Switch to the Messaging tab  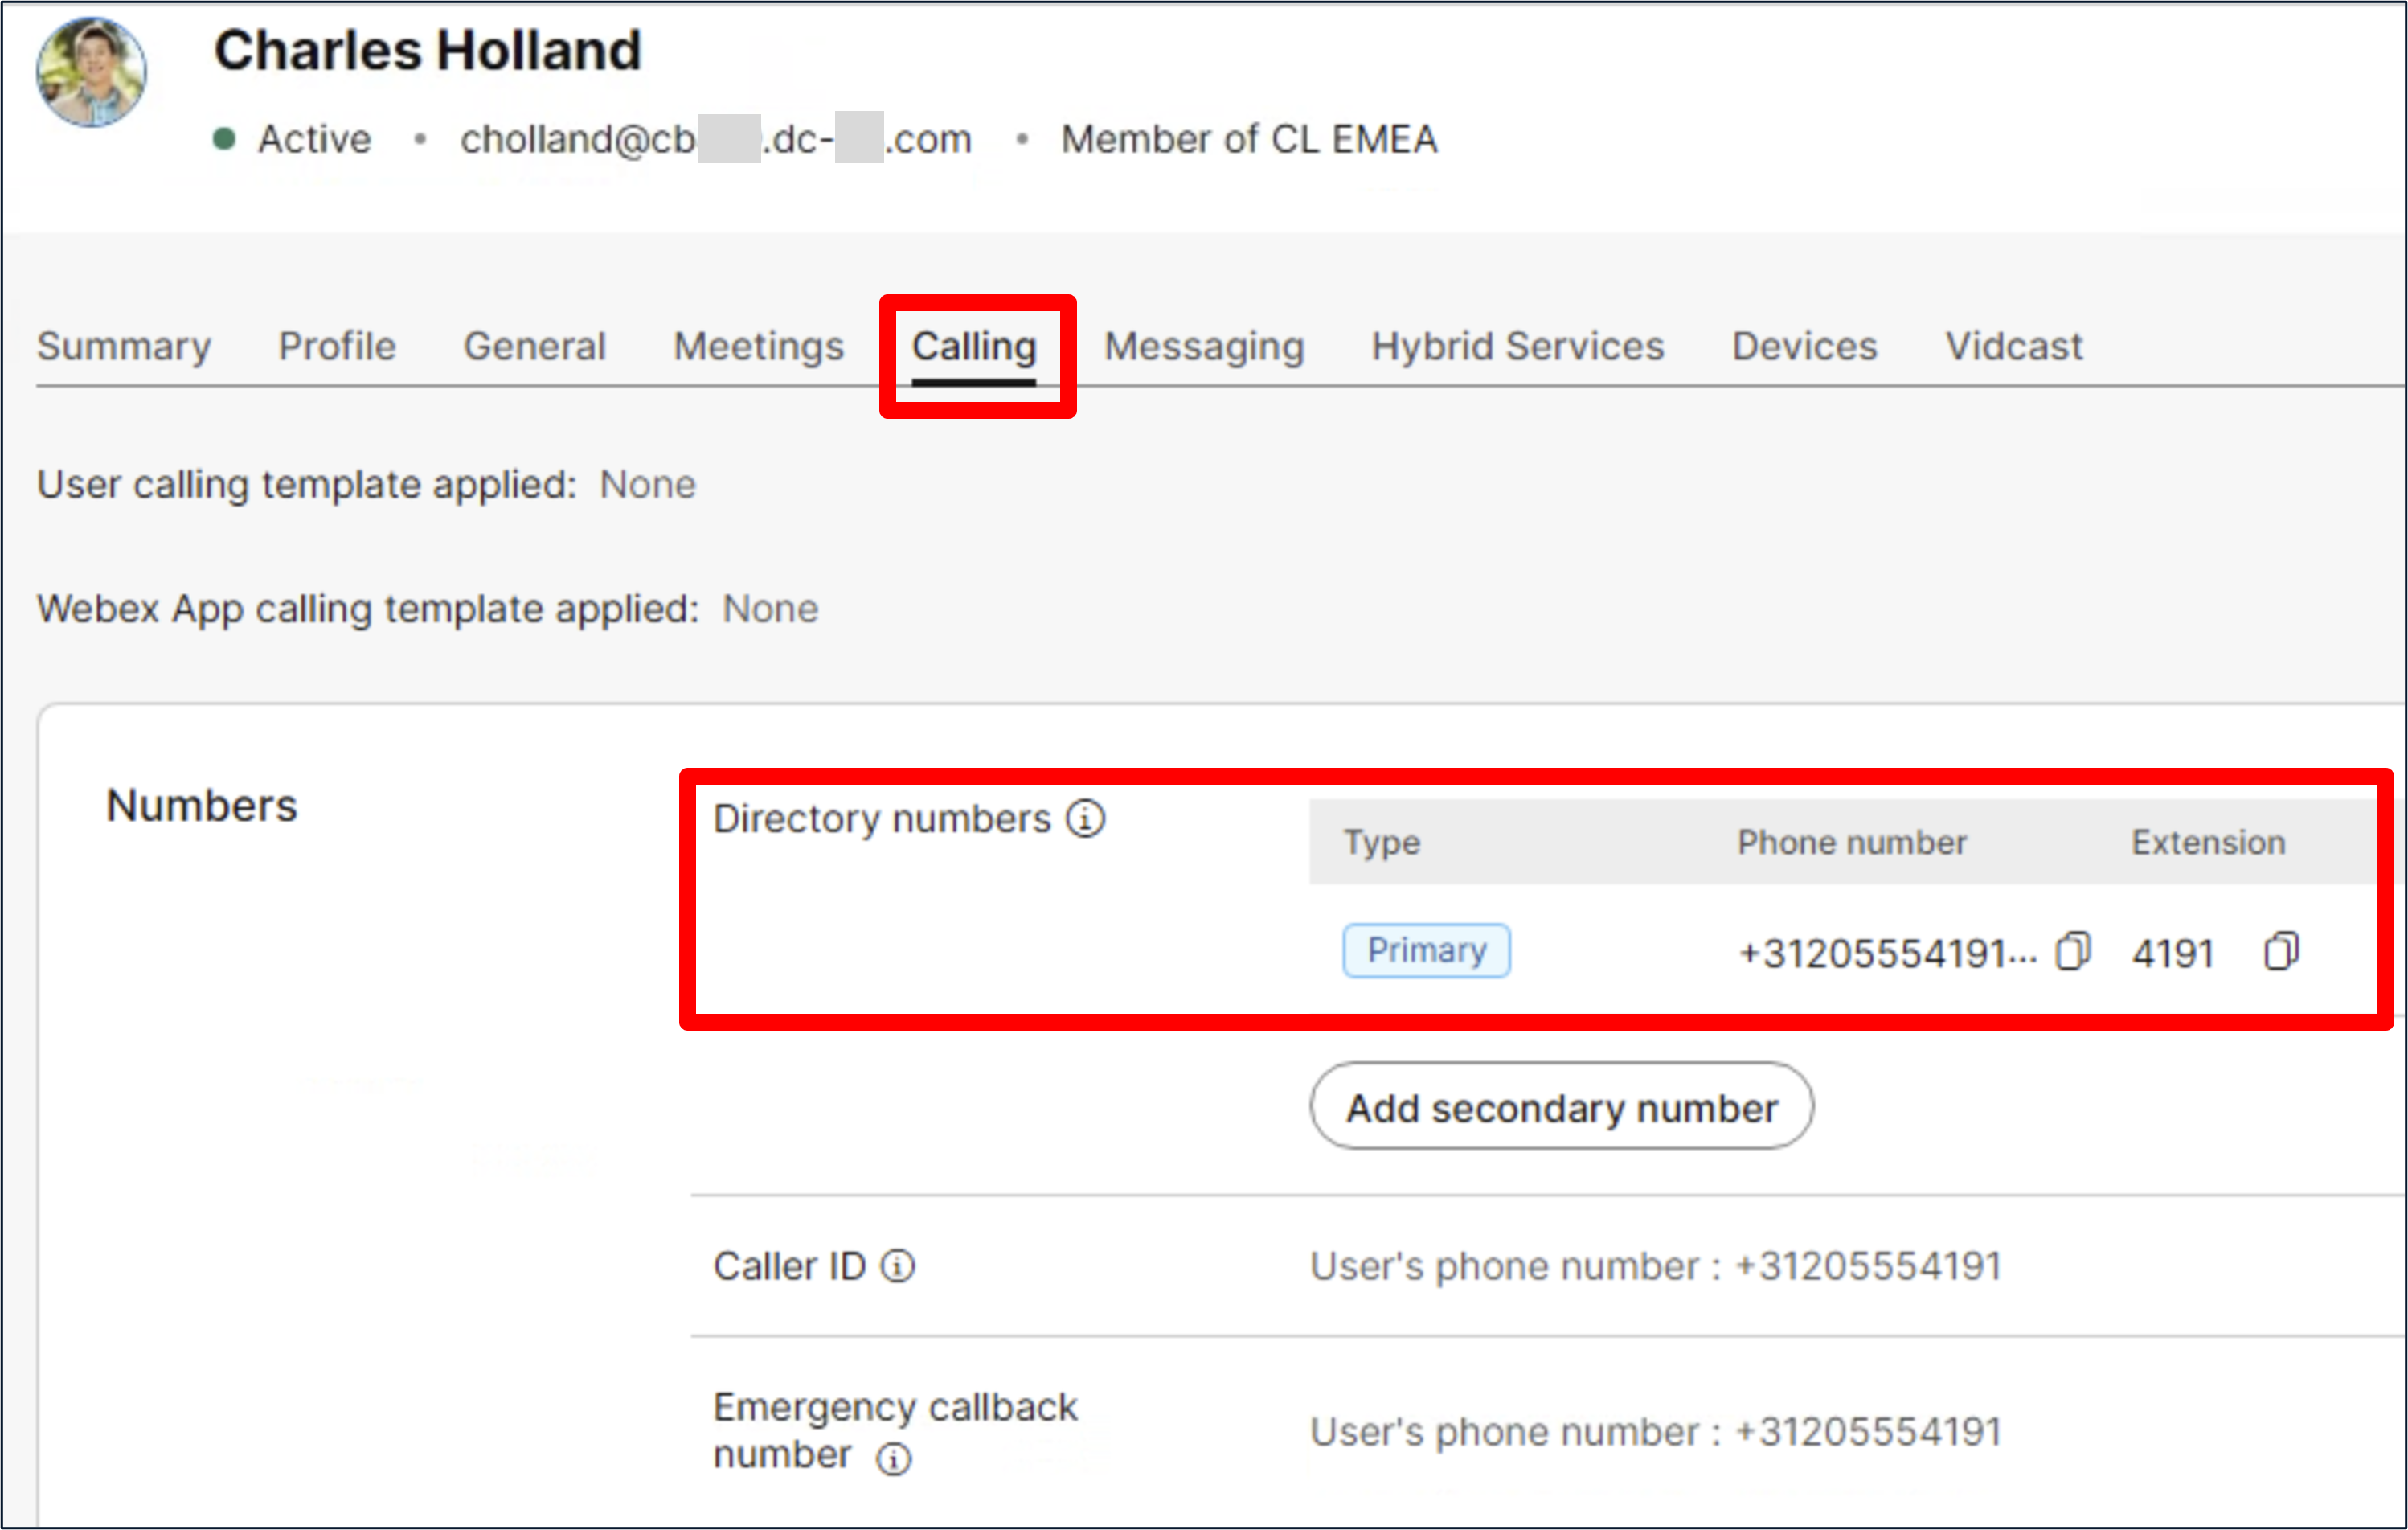(x=1204, y=347)
